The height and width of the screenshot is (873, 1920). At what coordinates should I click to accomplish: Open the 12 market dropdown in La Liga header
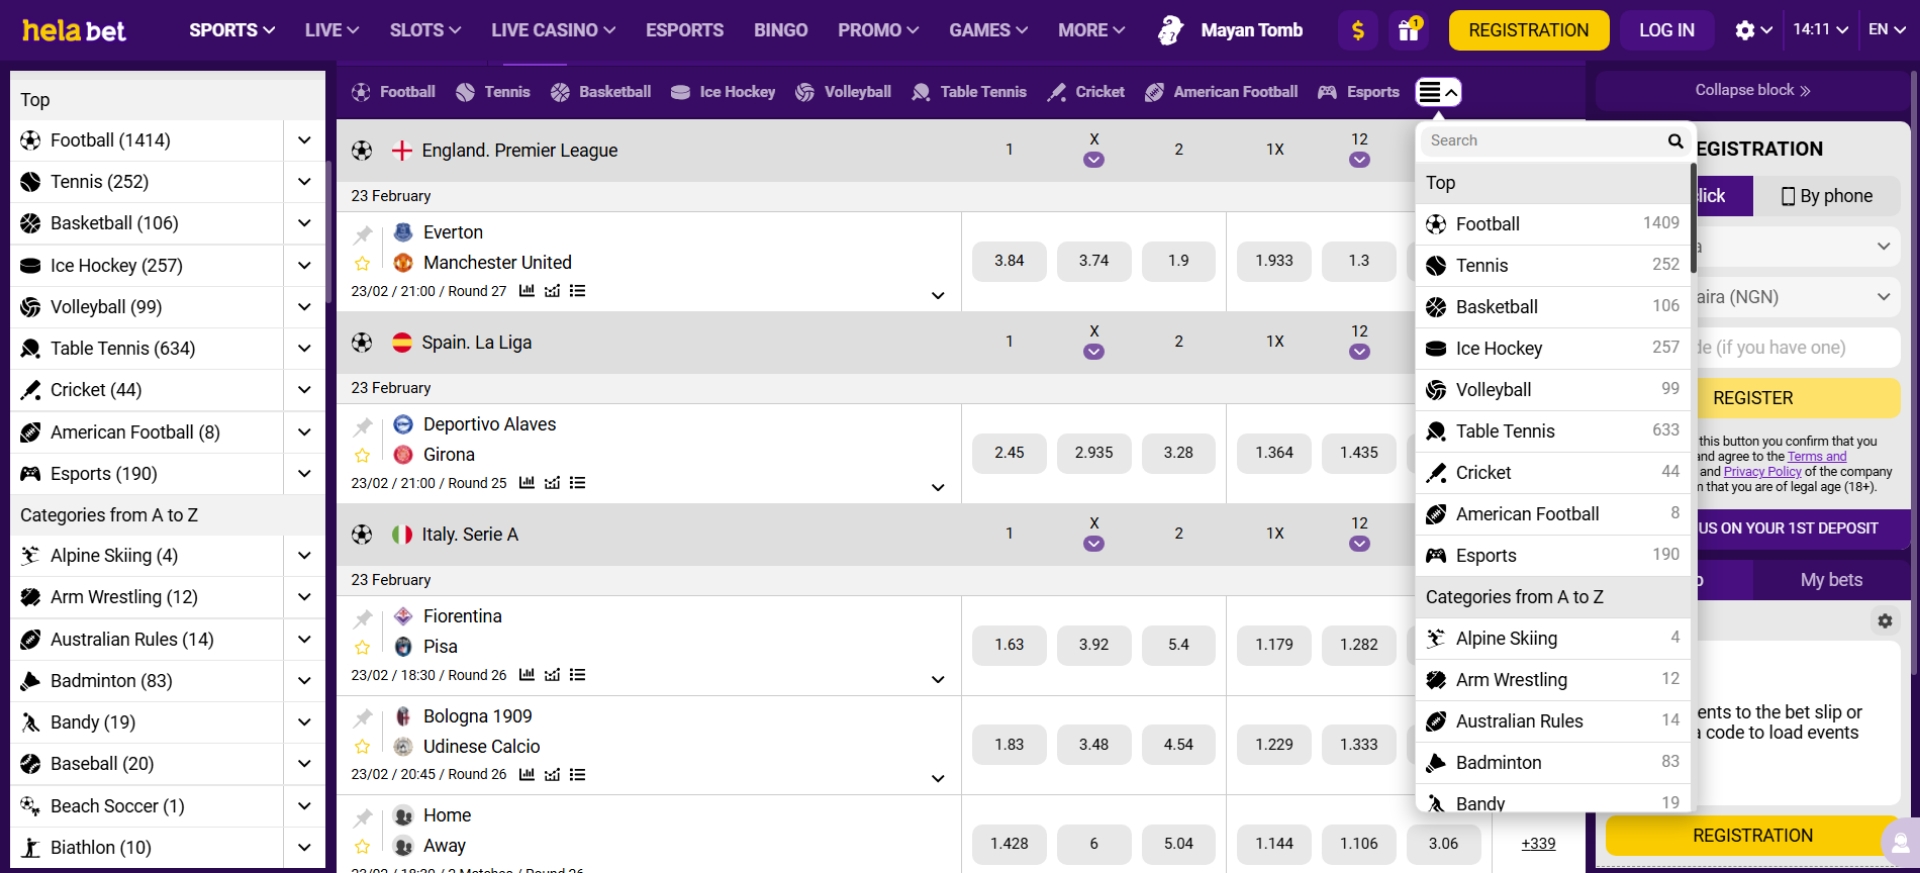coord(1359,352)
